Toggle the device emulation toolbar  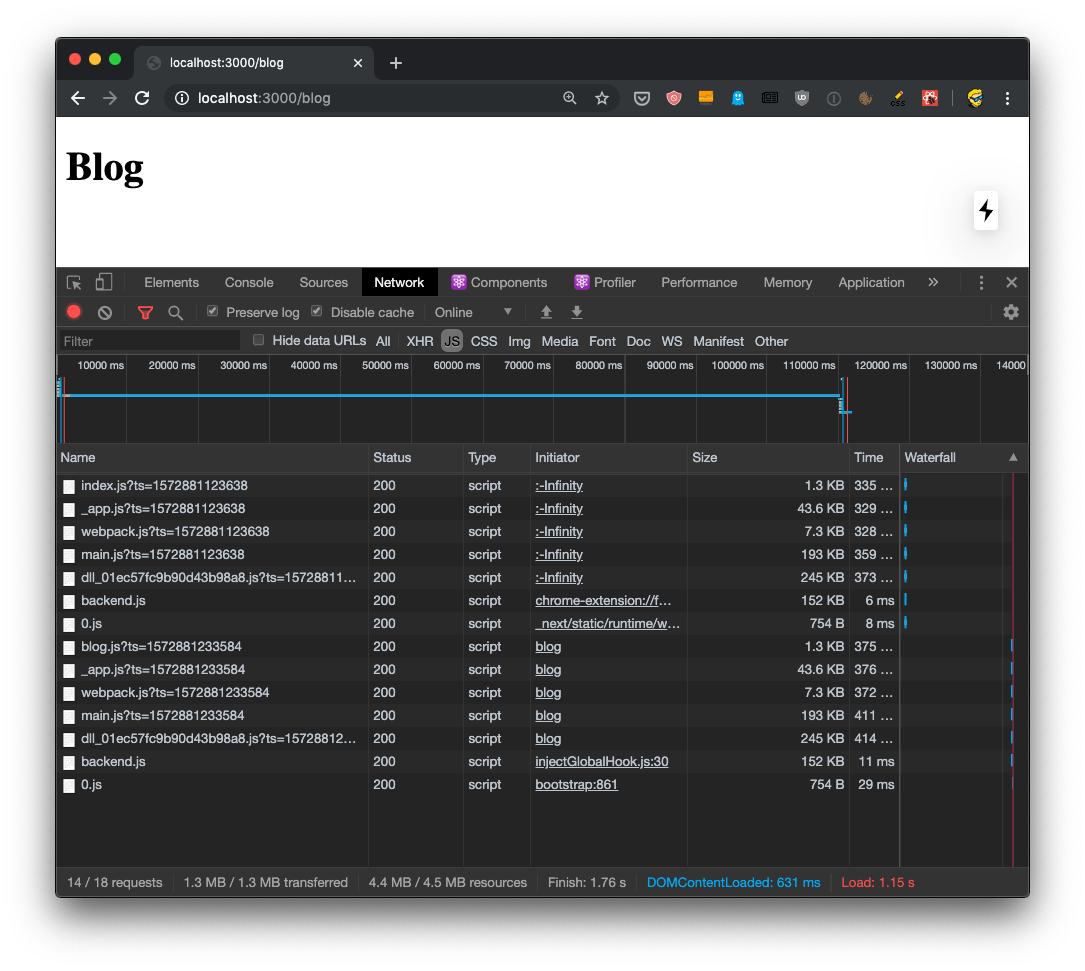(x=105, y=282)
